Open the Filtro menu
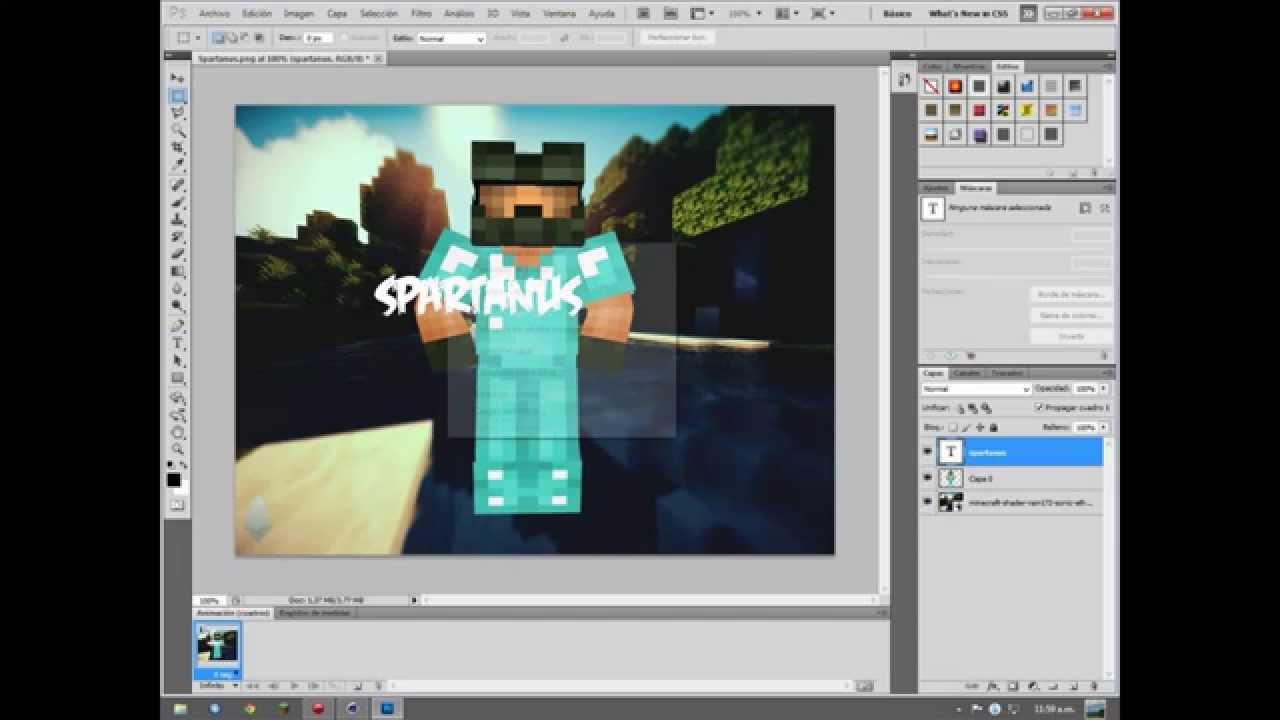Screen dimensions: 1280x720 pyautogui.click(x=422, y=14)
